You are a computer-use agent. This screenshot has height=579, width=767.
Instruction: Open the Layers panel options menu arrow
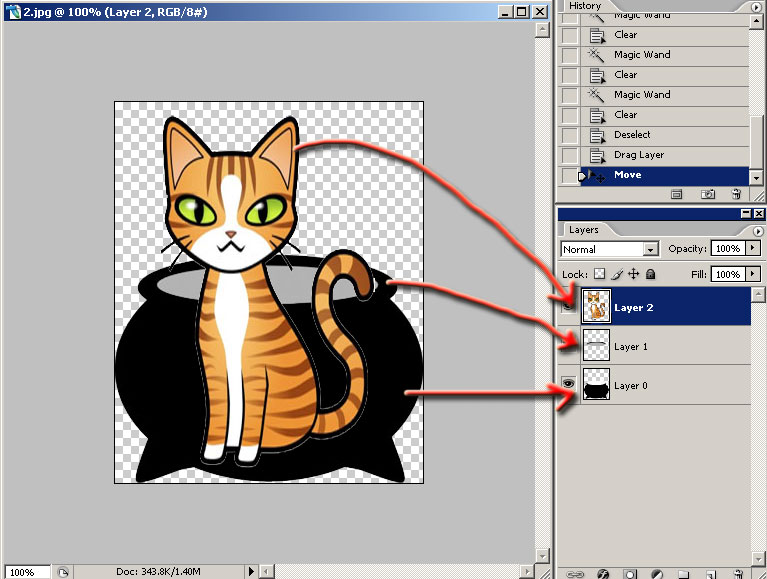pyautogui.click(x=758, y=231)
